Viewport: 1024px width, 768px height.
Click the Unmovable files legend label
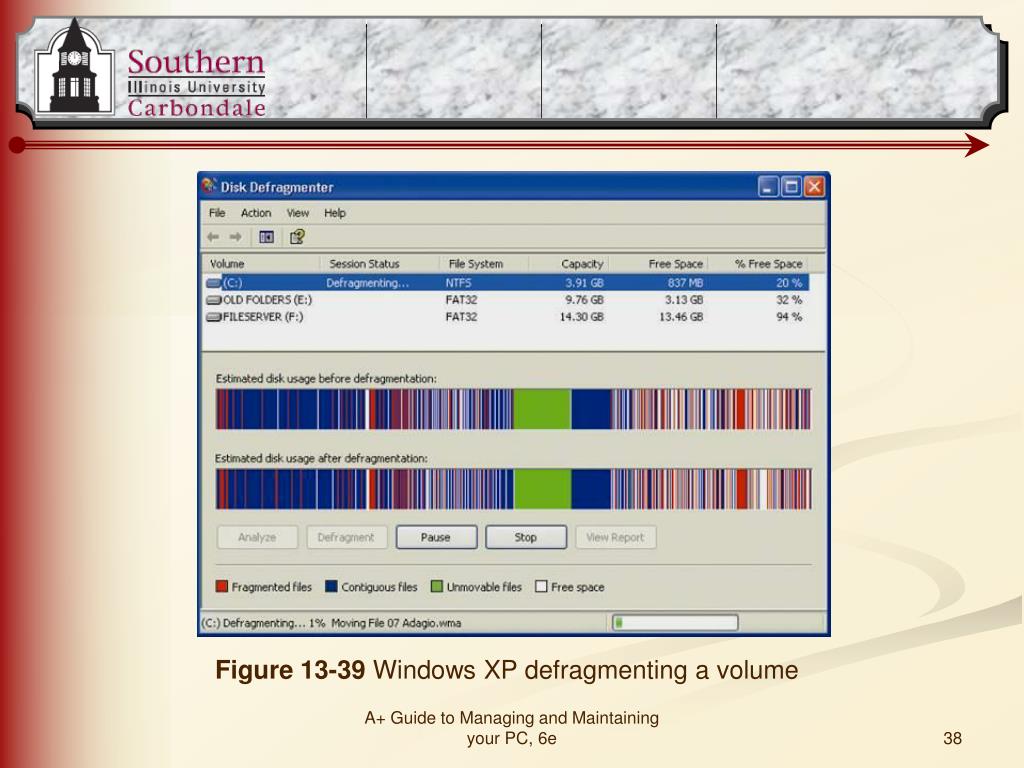(x=484, y=587)
